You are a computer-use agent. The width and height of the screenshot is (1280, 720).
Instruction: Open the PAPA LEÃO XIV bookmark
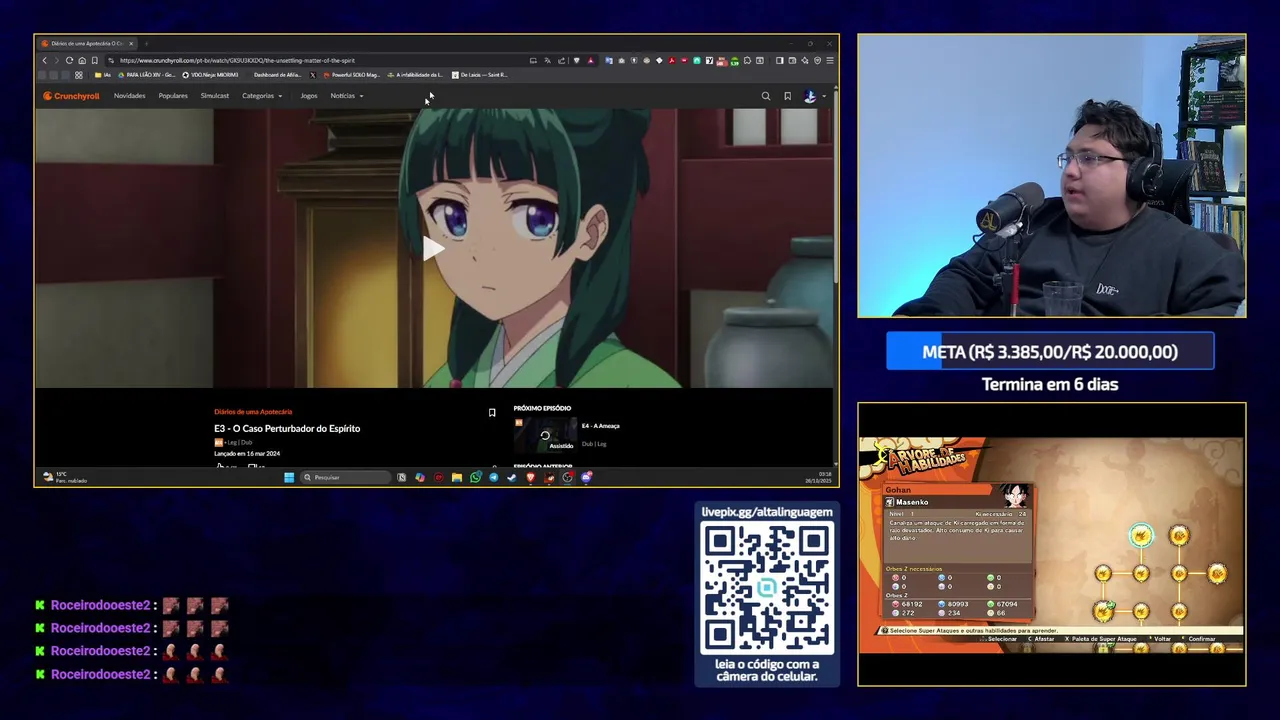click(x=147, y=75)
